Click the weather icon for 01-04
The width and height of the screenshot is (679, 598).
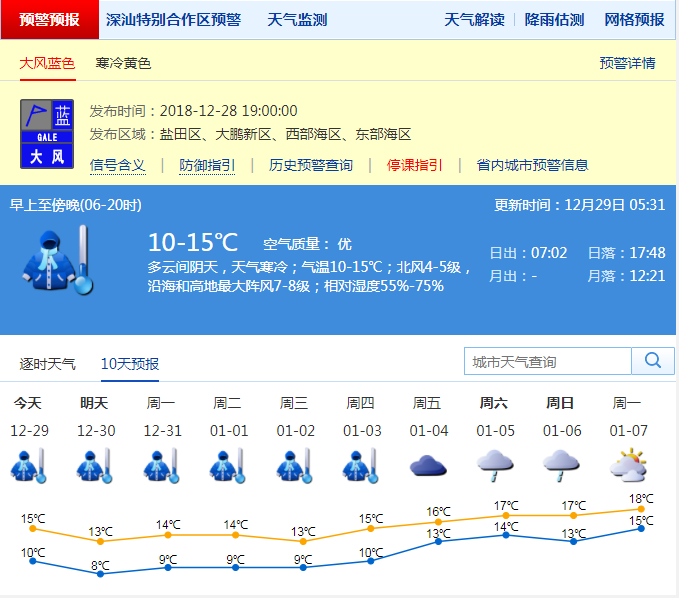tap(428, 465)
